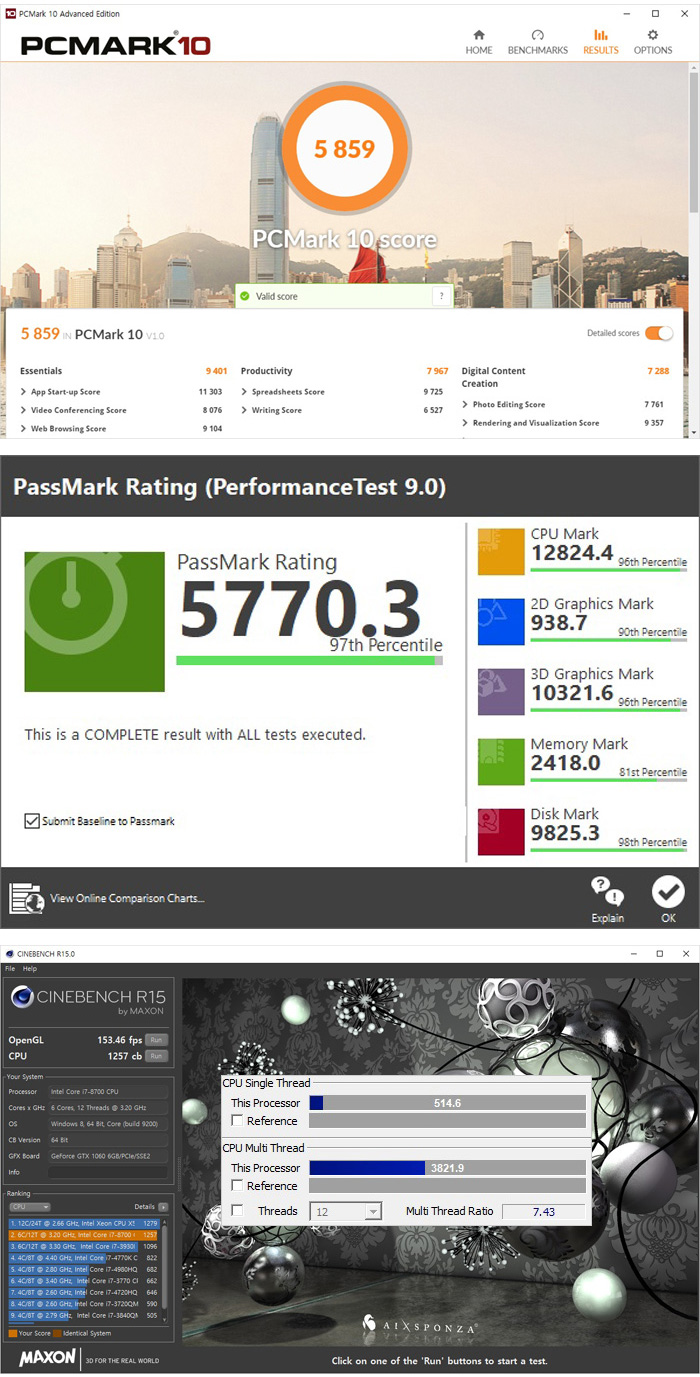This screenshot has width=700, height=1377.
Task: Click the Cinebench title bar app icon
Action: (11, 954)
